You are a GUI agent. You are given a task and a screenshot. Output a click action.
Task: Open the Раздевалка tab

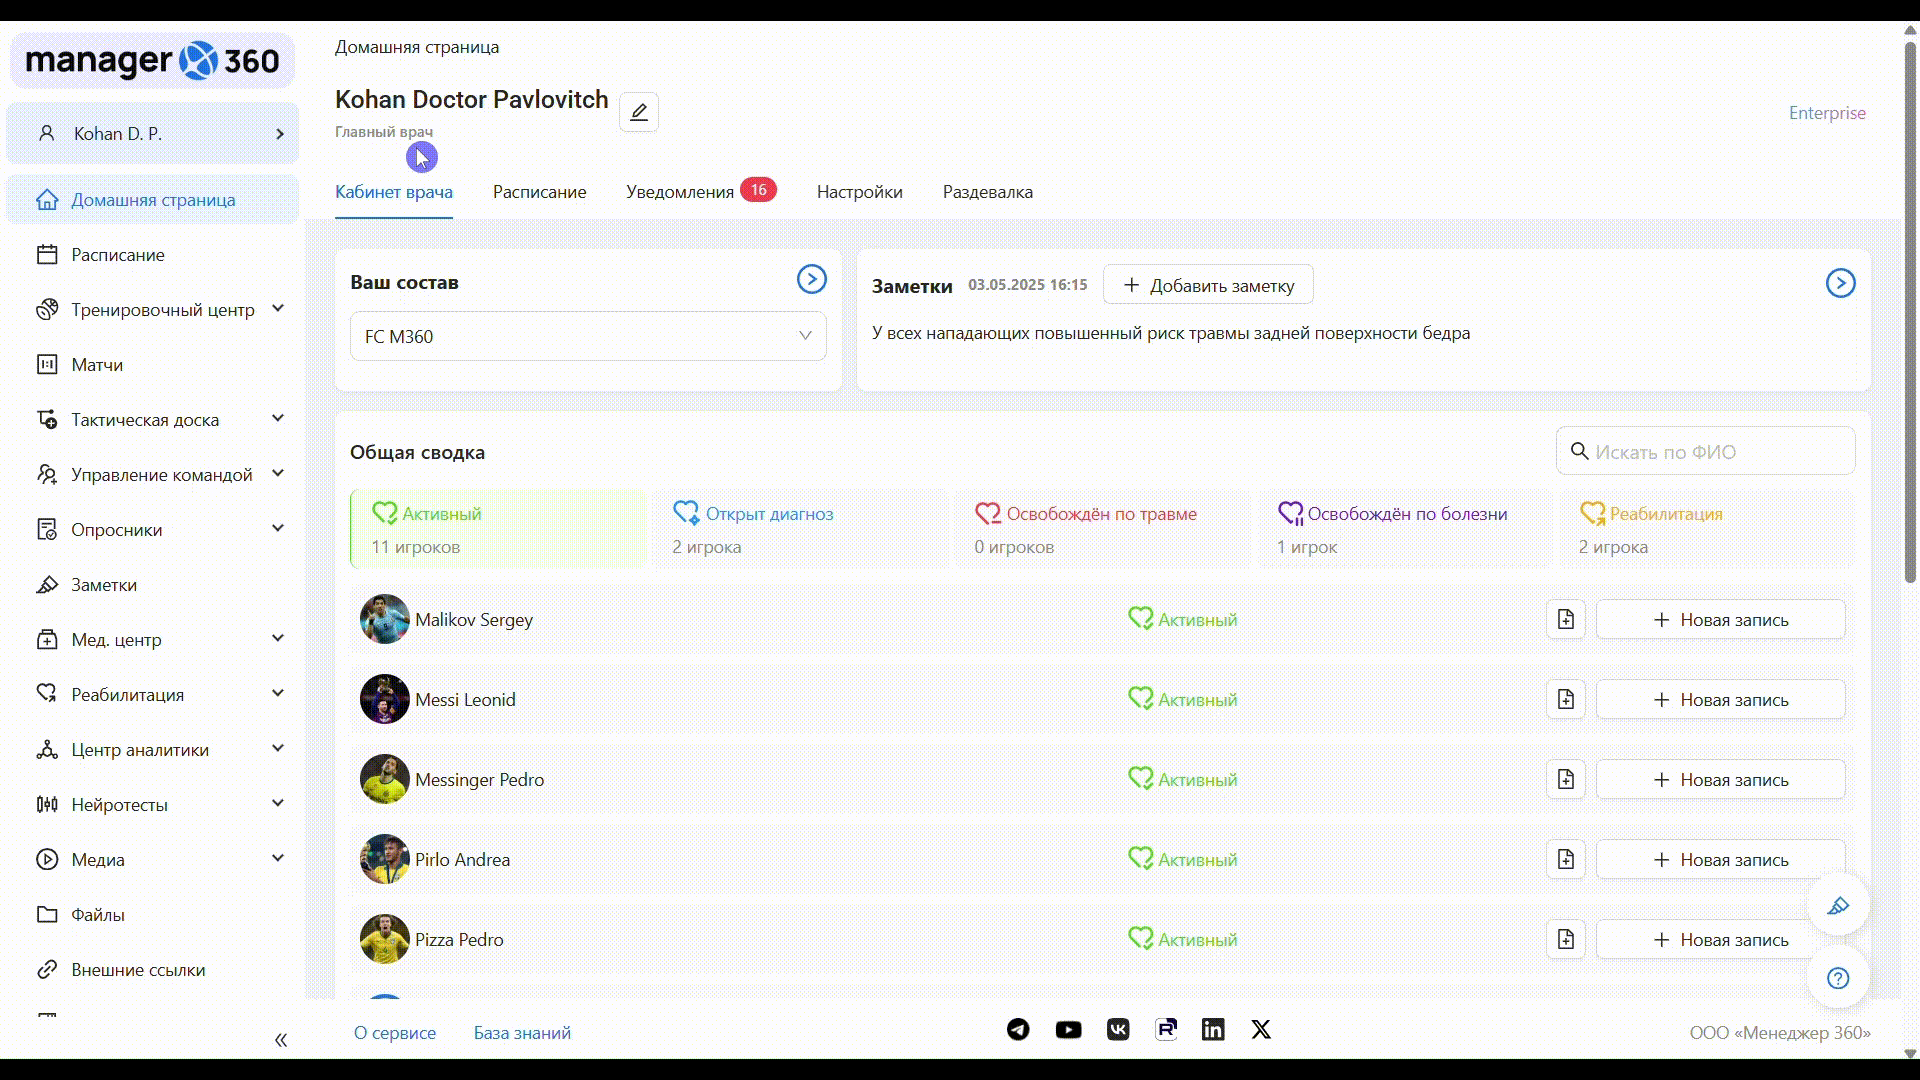[x=987, y=192]
